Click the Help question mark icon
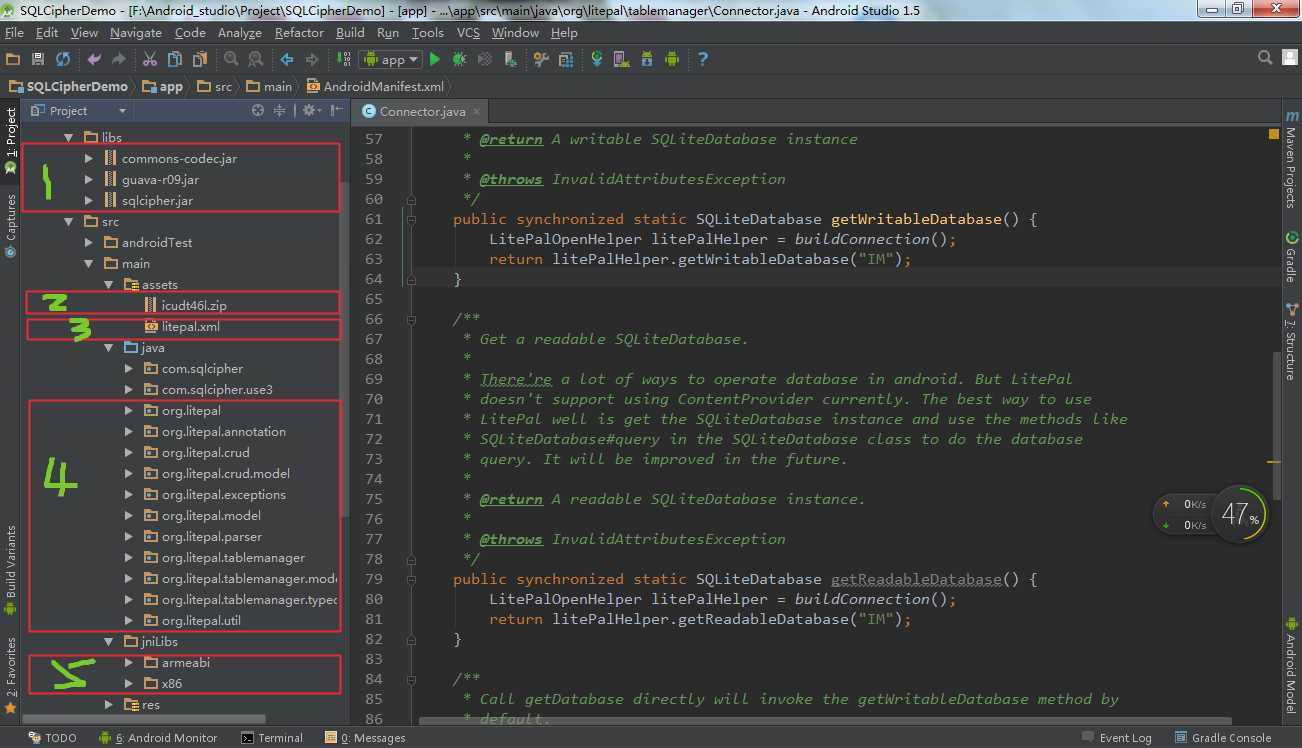Viewport: 1302px width, 748px height. click(703, 60)
